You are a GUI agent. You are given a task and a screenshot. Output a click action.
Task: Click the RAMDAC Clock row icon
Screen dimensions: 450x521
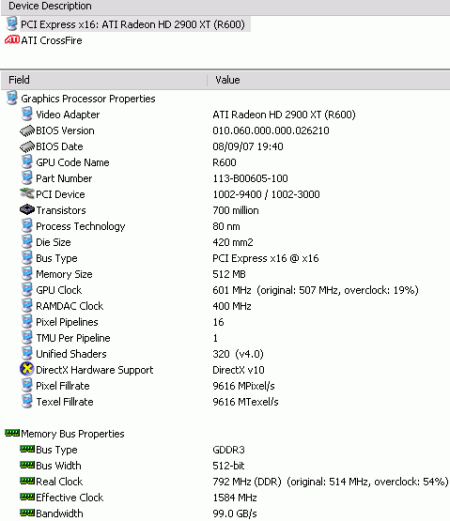point(27,306)
